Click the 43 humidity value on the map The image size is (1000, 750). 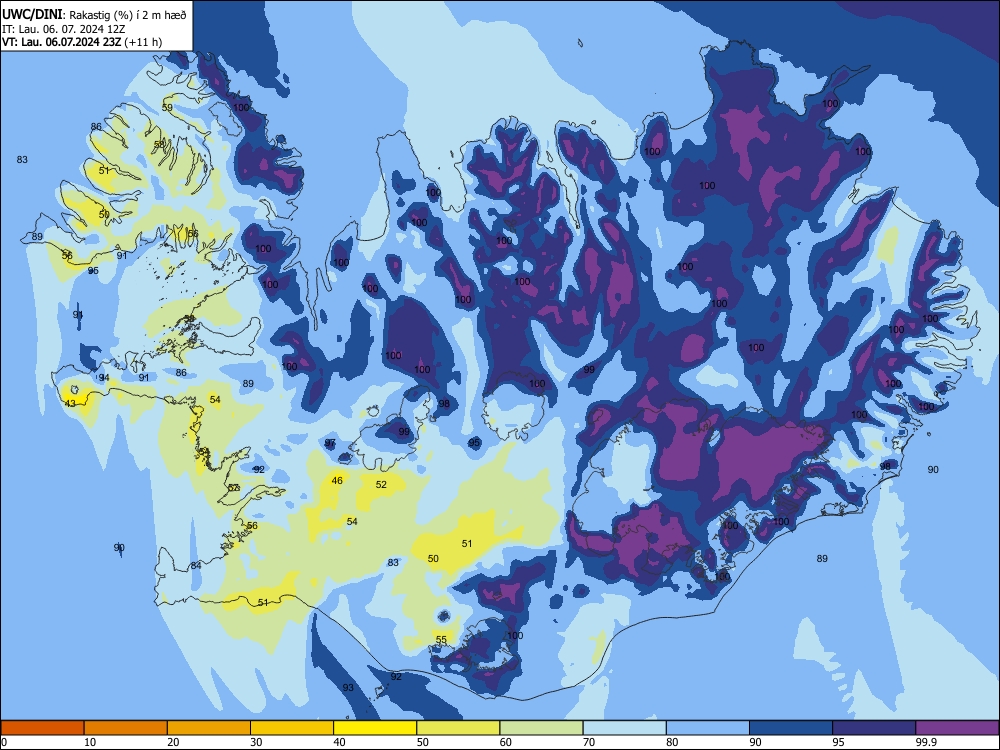(70, 403)
